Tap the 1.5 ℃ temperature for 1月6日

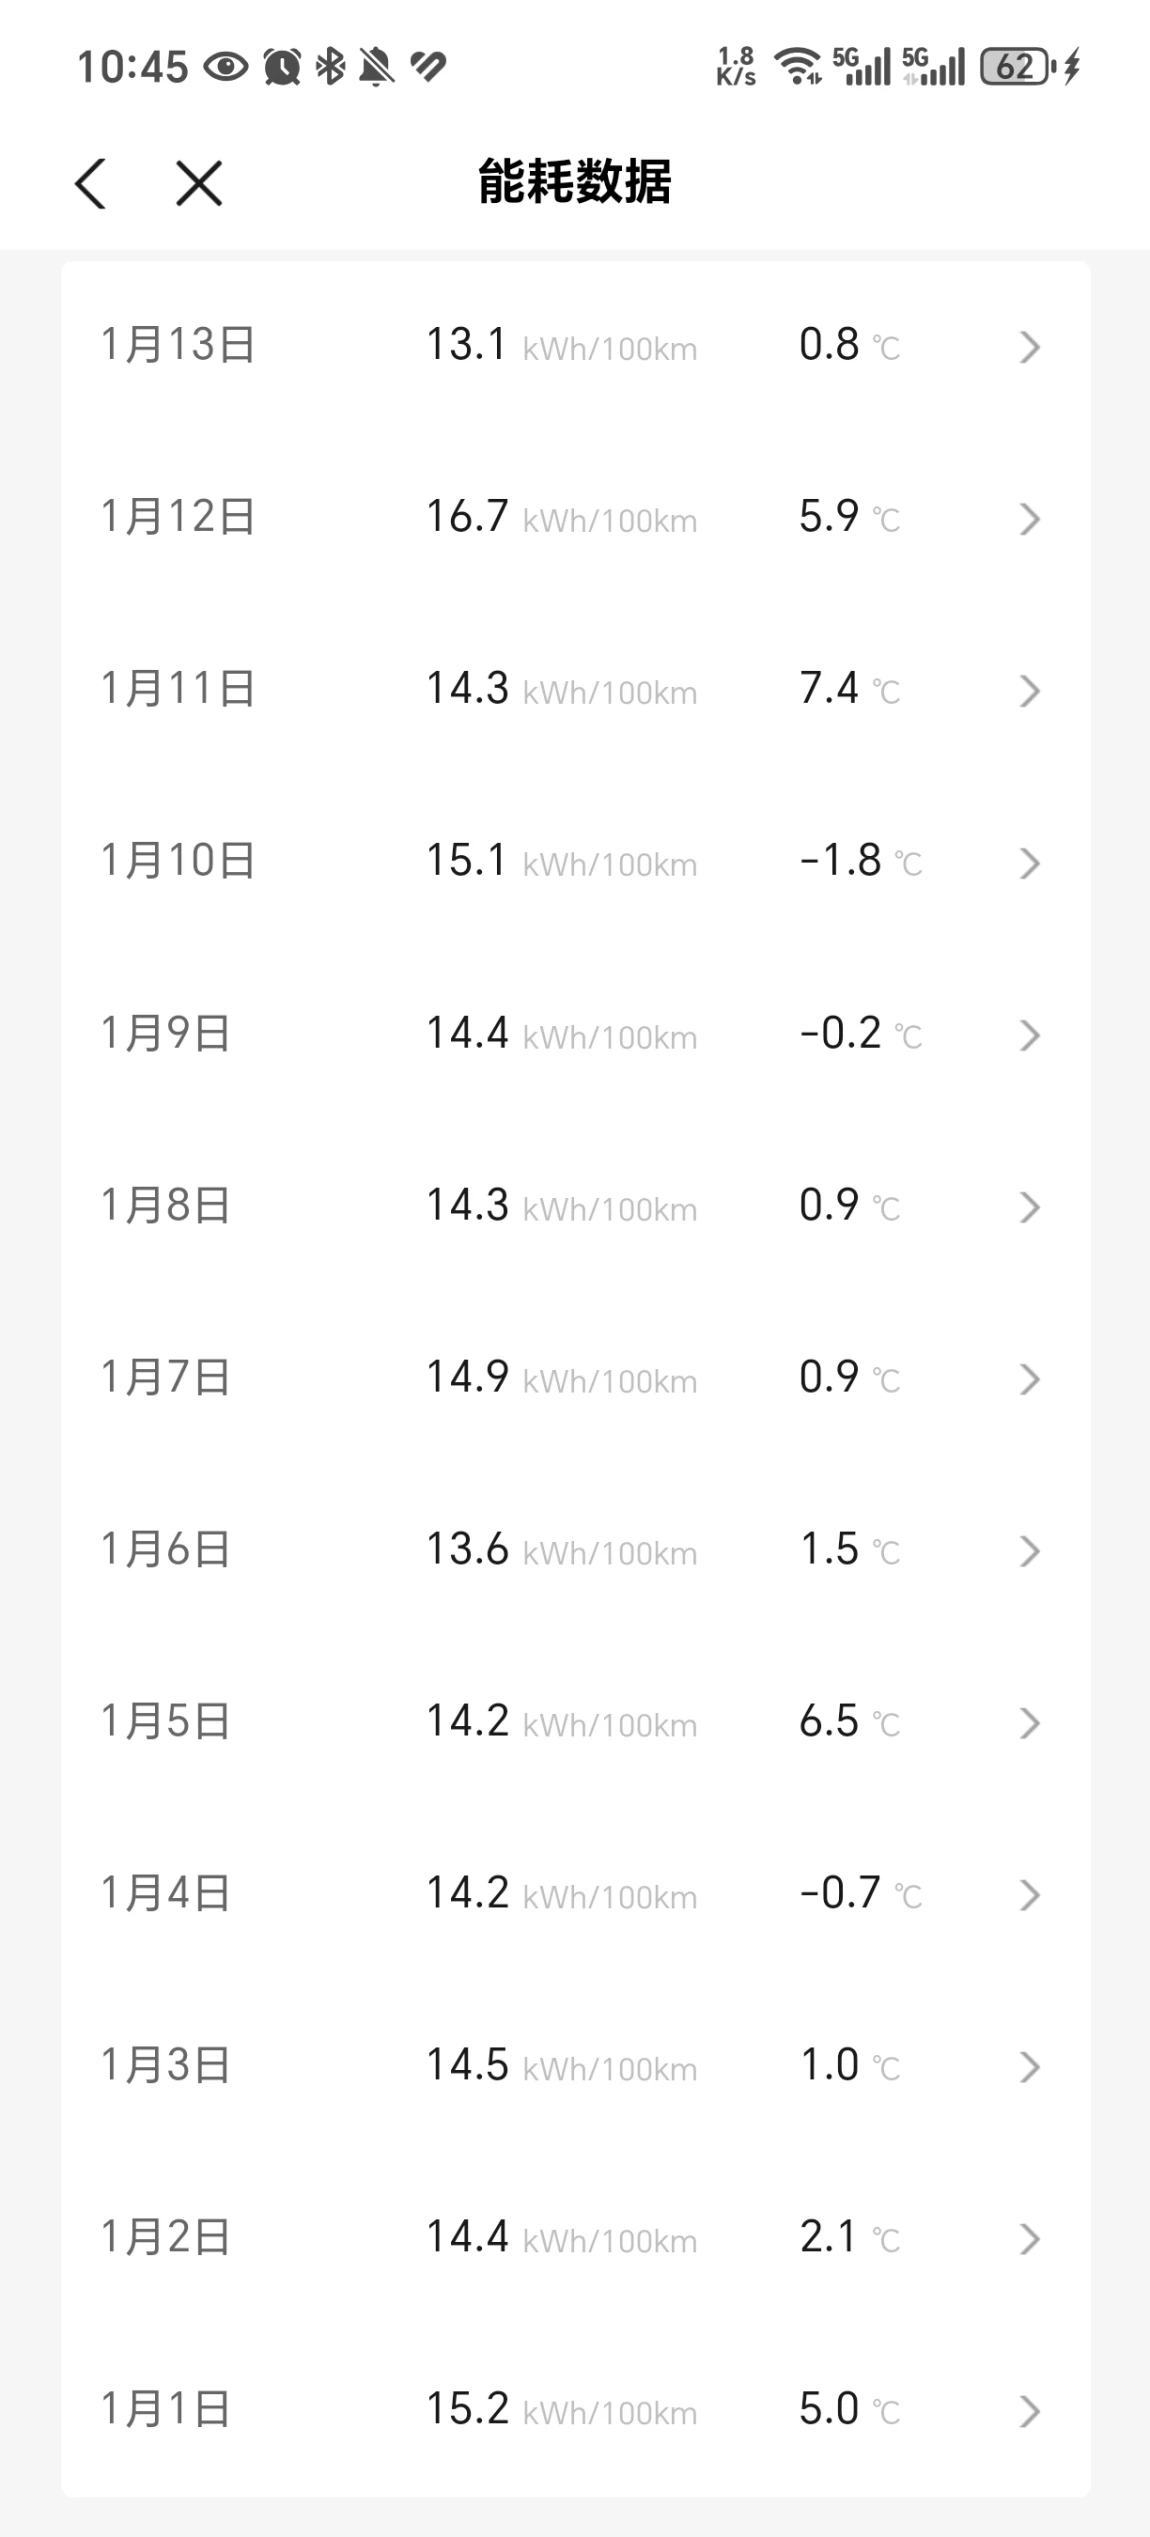pos(850,1550)
